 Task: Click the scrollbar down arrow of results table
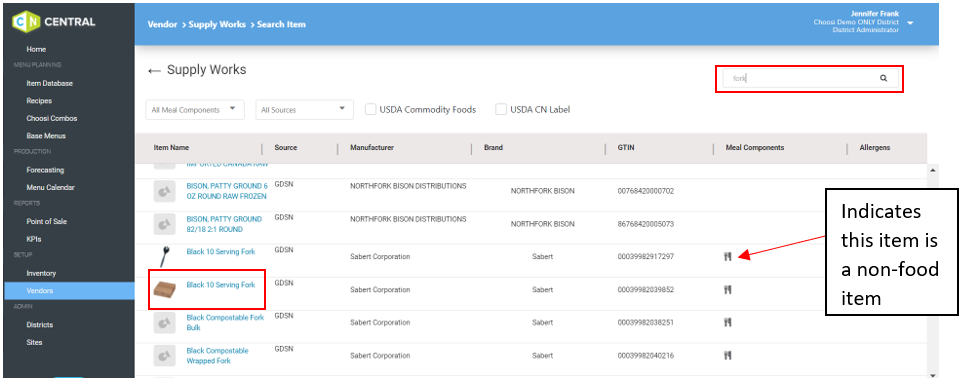[x=932, y=375]
